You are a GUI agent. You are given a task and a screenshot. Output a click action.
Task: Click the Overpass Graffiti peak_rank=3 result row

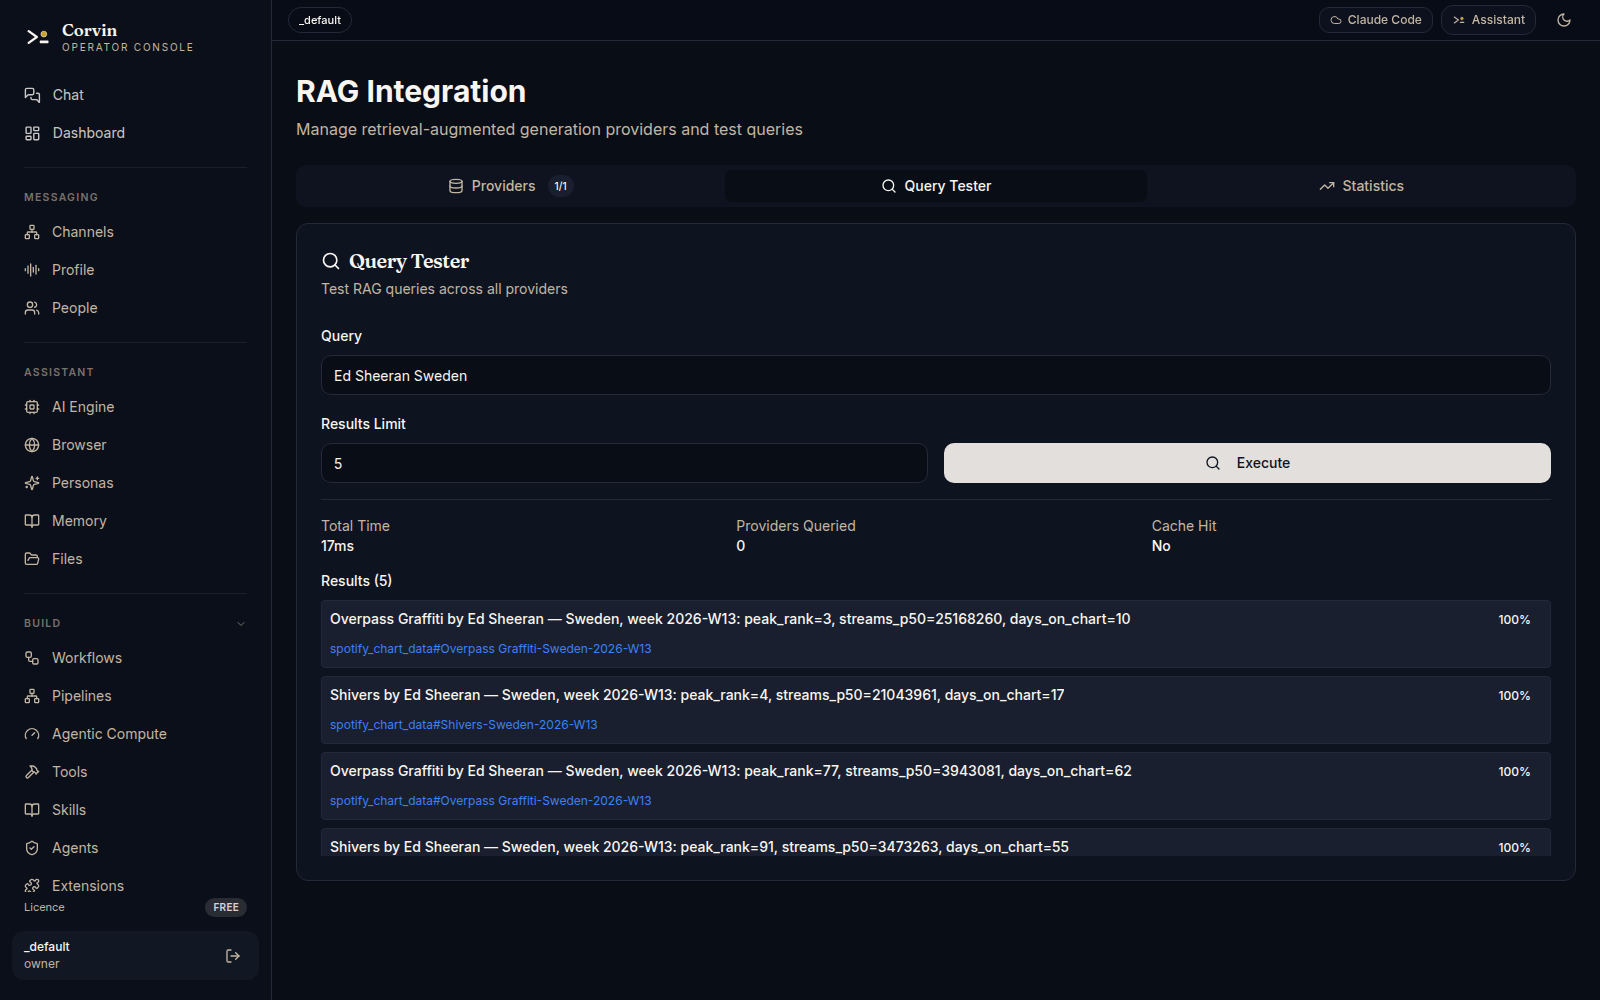click(936, 634)
